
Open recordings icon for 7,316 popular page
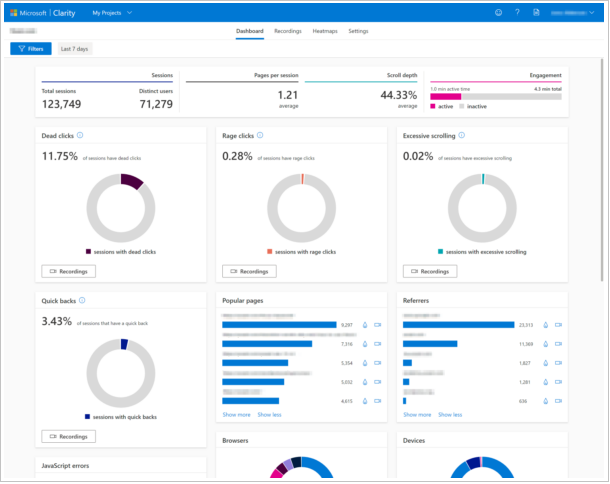coord(377,344)
